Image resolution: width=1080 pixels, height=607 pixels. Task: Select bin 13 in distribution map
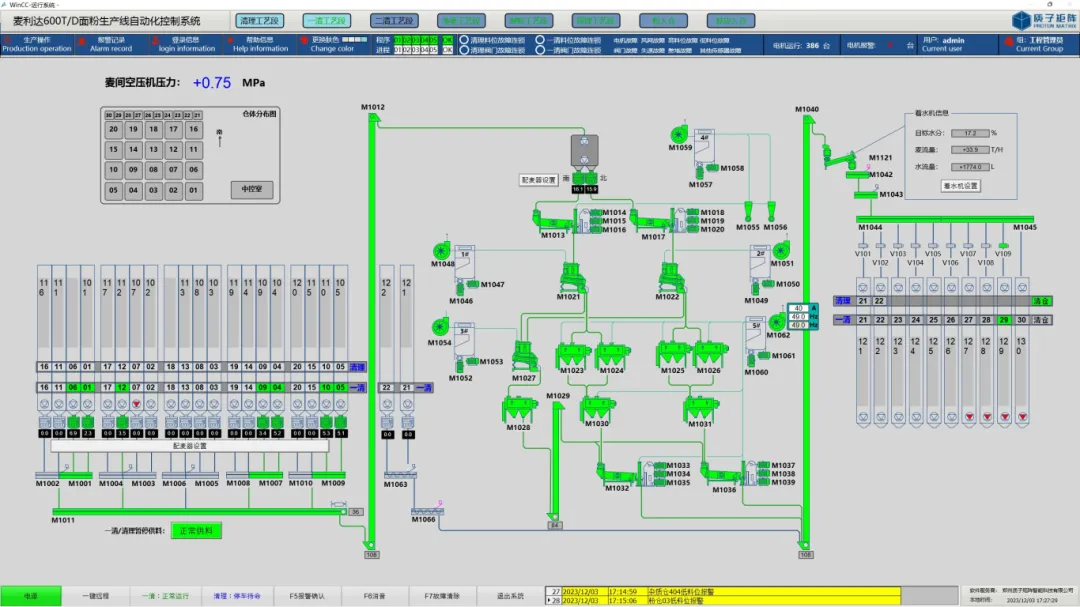pyautogui.click(x=154, y=149)
